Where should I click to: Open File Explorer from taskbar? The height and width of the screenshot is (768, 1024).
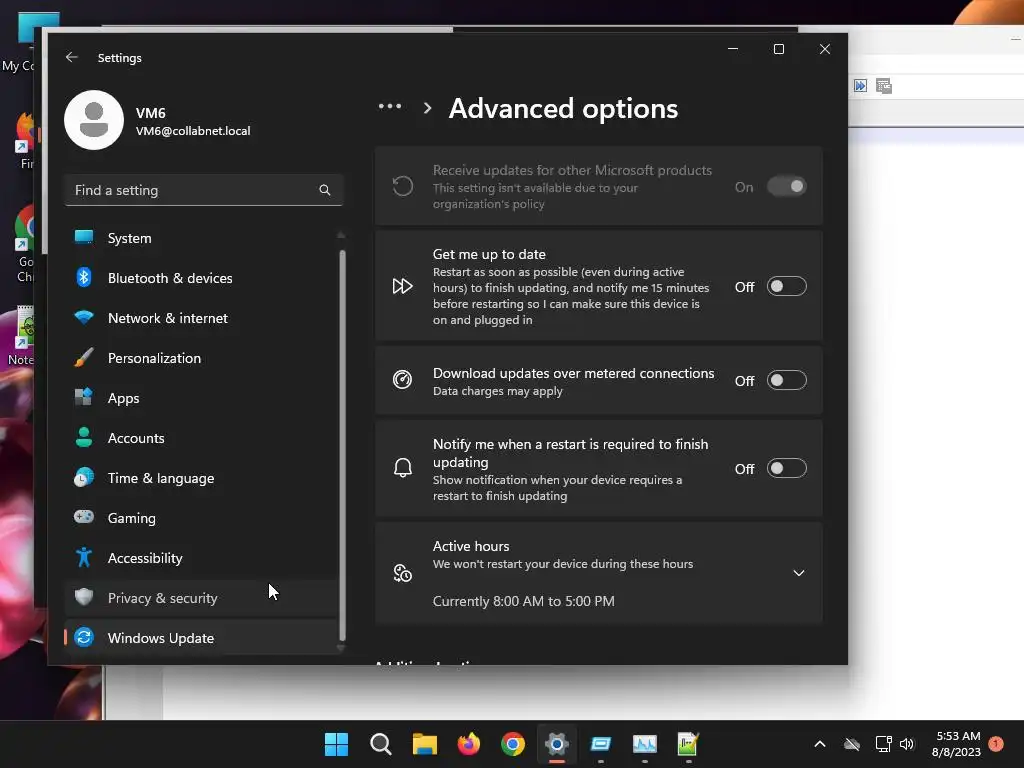tap(424, 744)
